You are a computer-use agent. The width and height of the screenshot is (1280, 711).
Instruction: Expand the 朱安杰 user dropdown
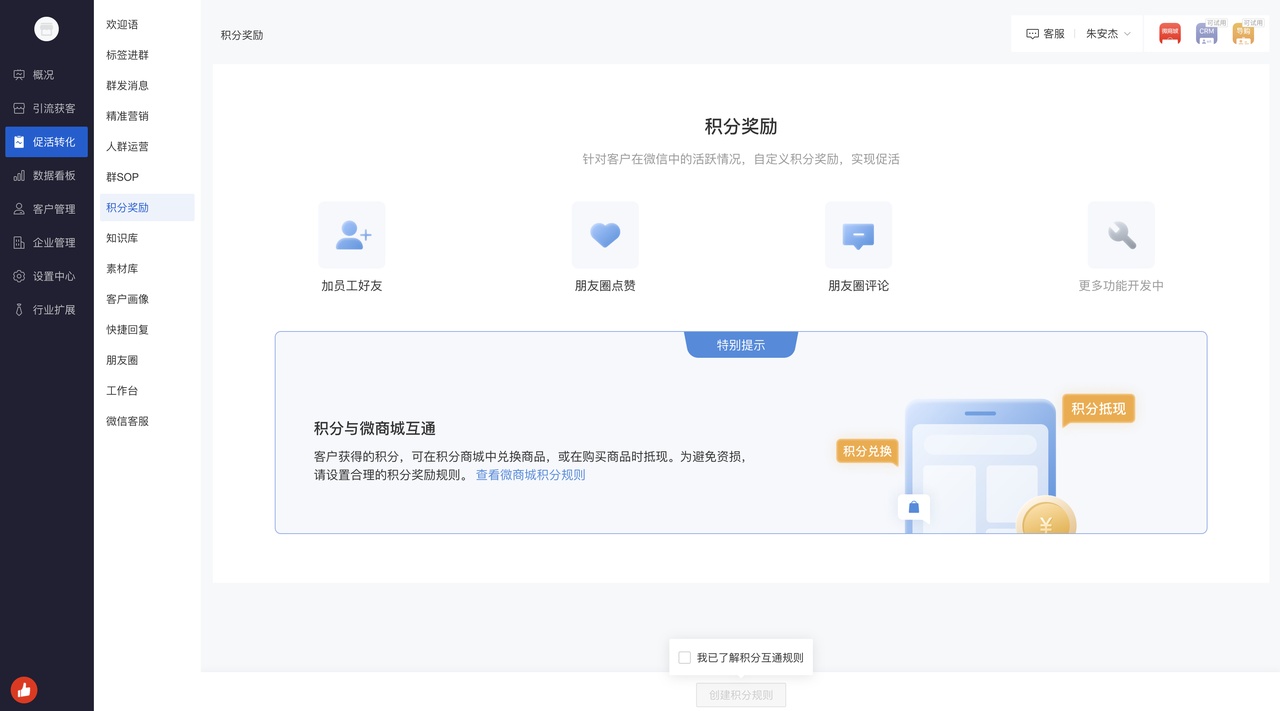tap(1108, 34)
